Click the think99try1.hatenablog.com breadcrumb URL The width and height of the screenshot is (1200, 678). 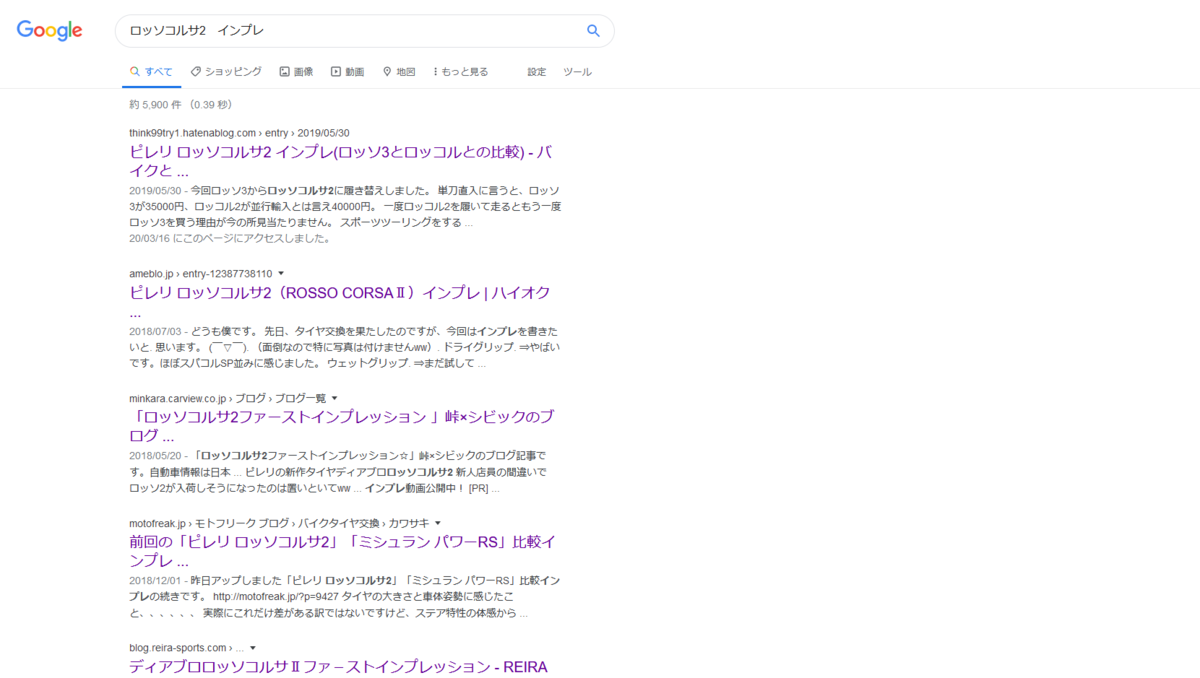click(x=239, y=133)
